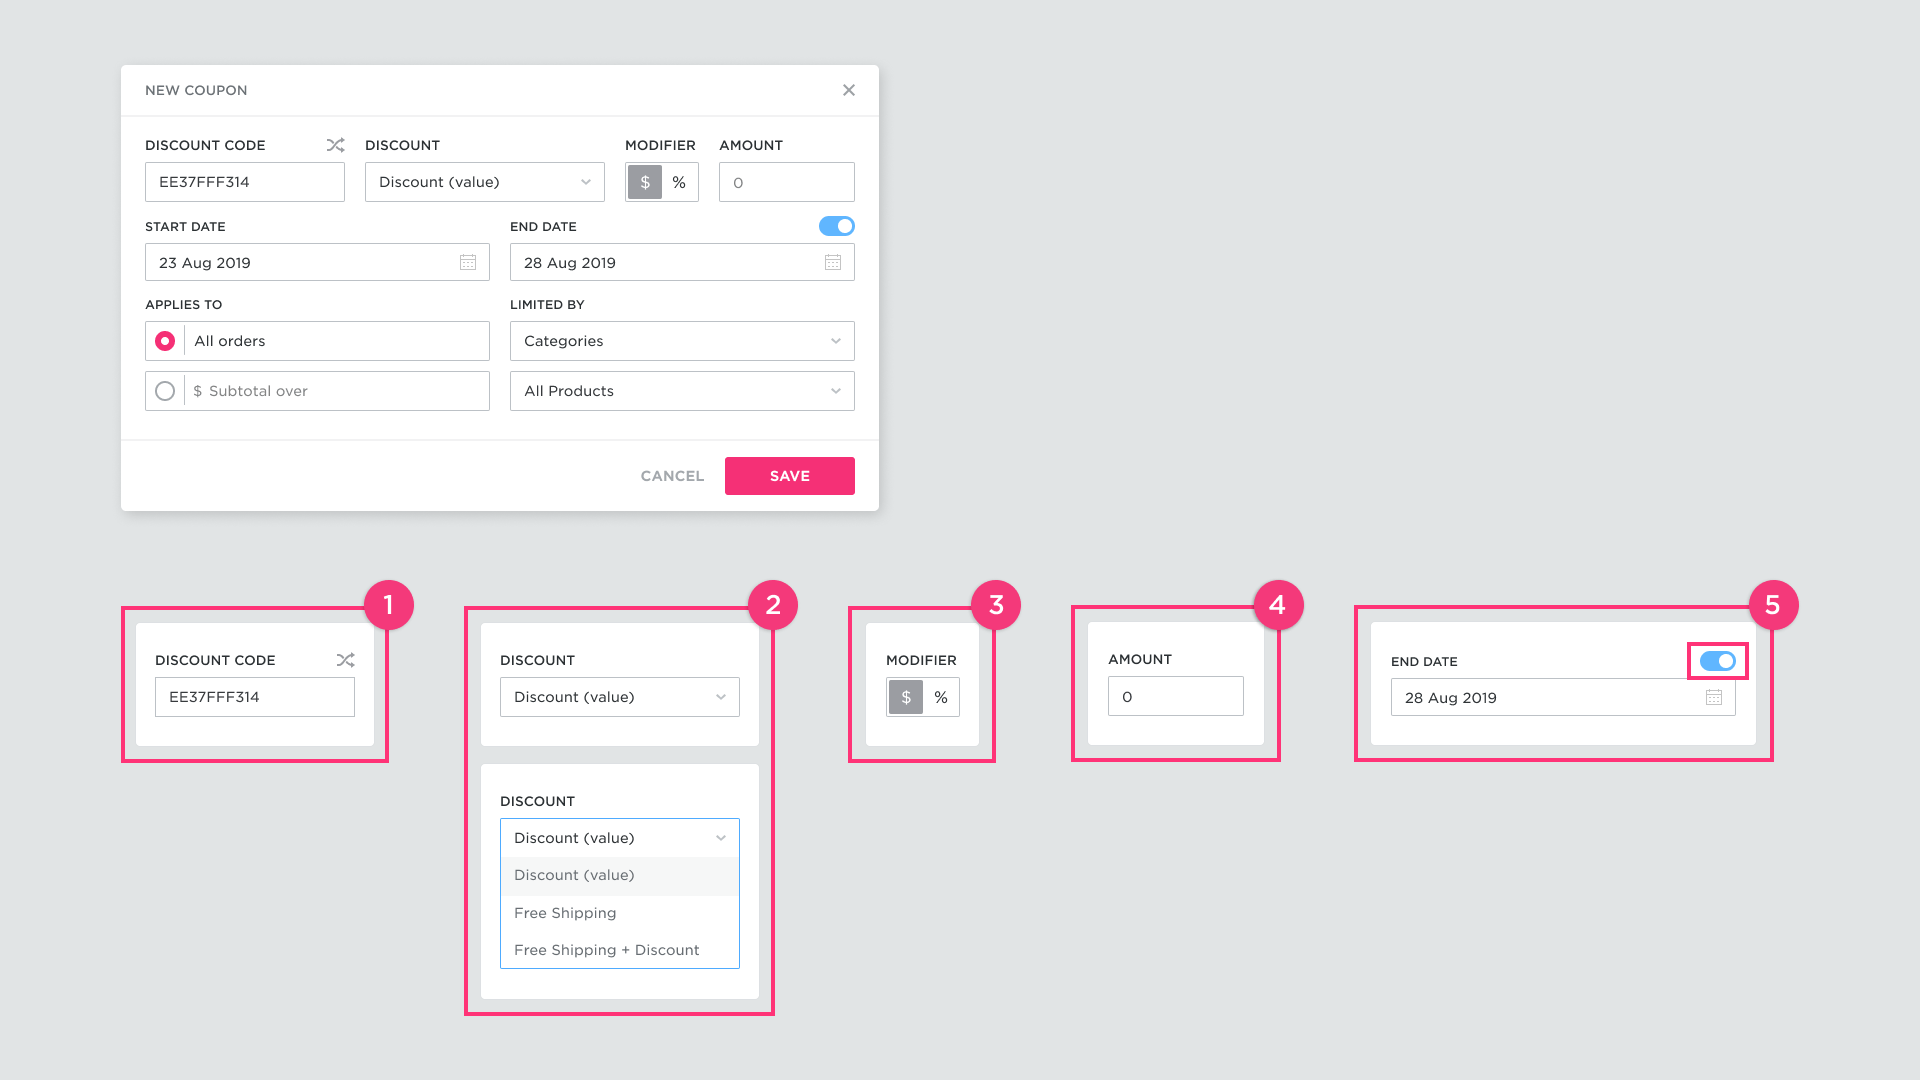Viewport: 1920px width, 1080px height.
Task: Select dollar modifier in panel 3
Action: click(906, 697)
